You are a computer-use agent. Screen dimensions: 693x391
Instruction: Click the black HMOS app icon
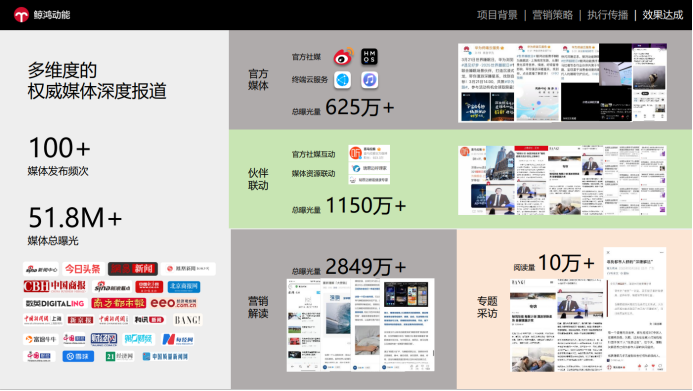(x=369, y=57)
